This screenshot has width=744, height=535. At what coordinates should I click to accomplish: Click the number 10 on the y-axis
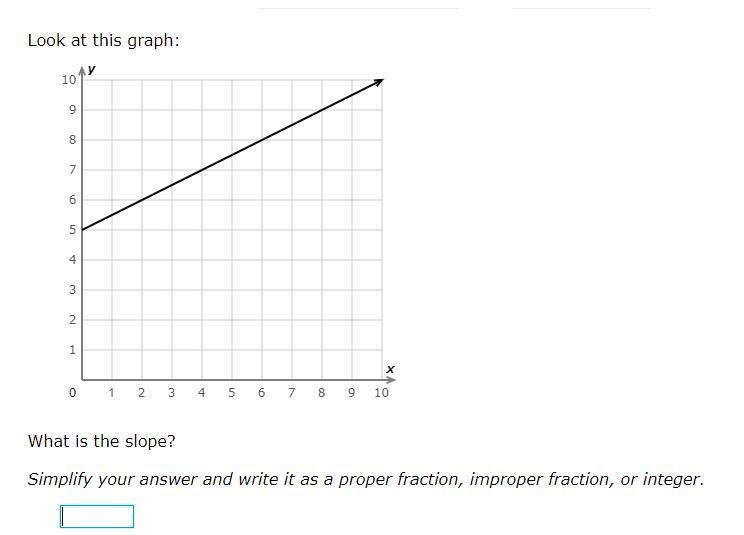[x=68, y=80]
